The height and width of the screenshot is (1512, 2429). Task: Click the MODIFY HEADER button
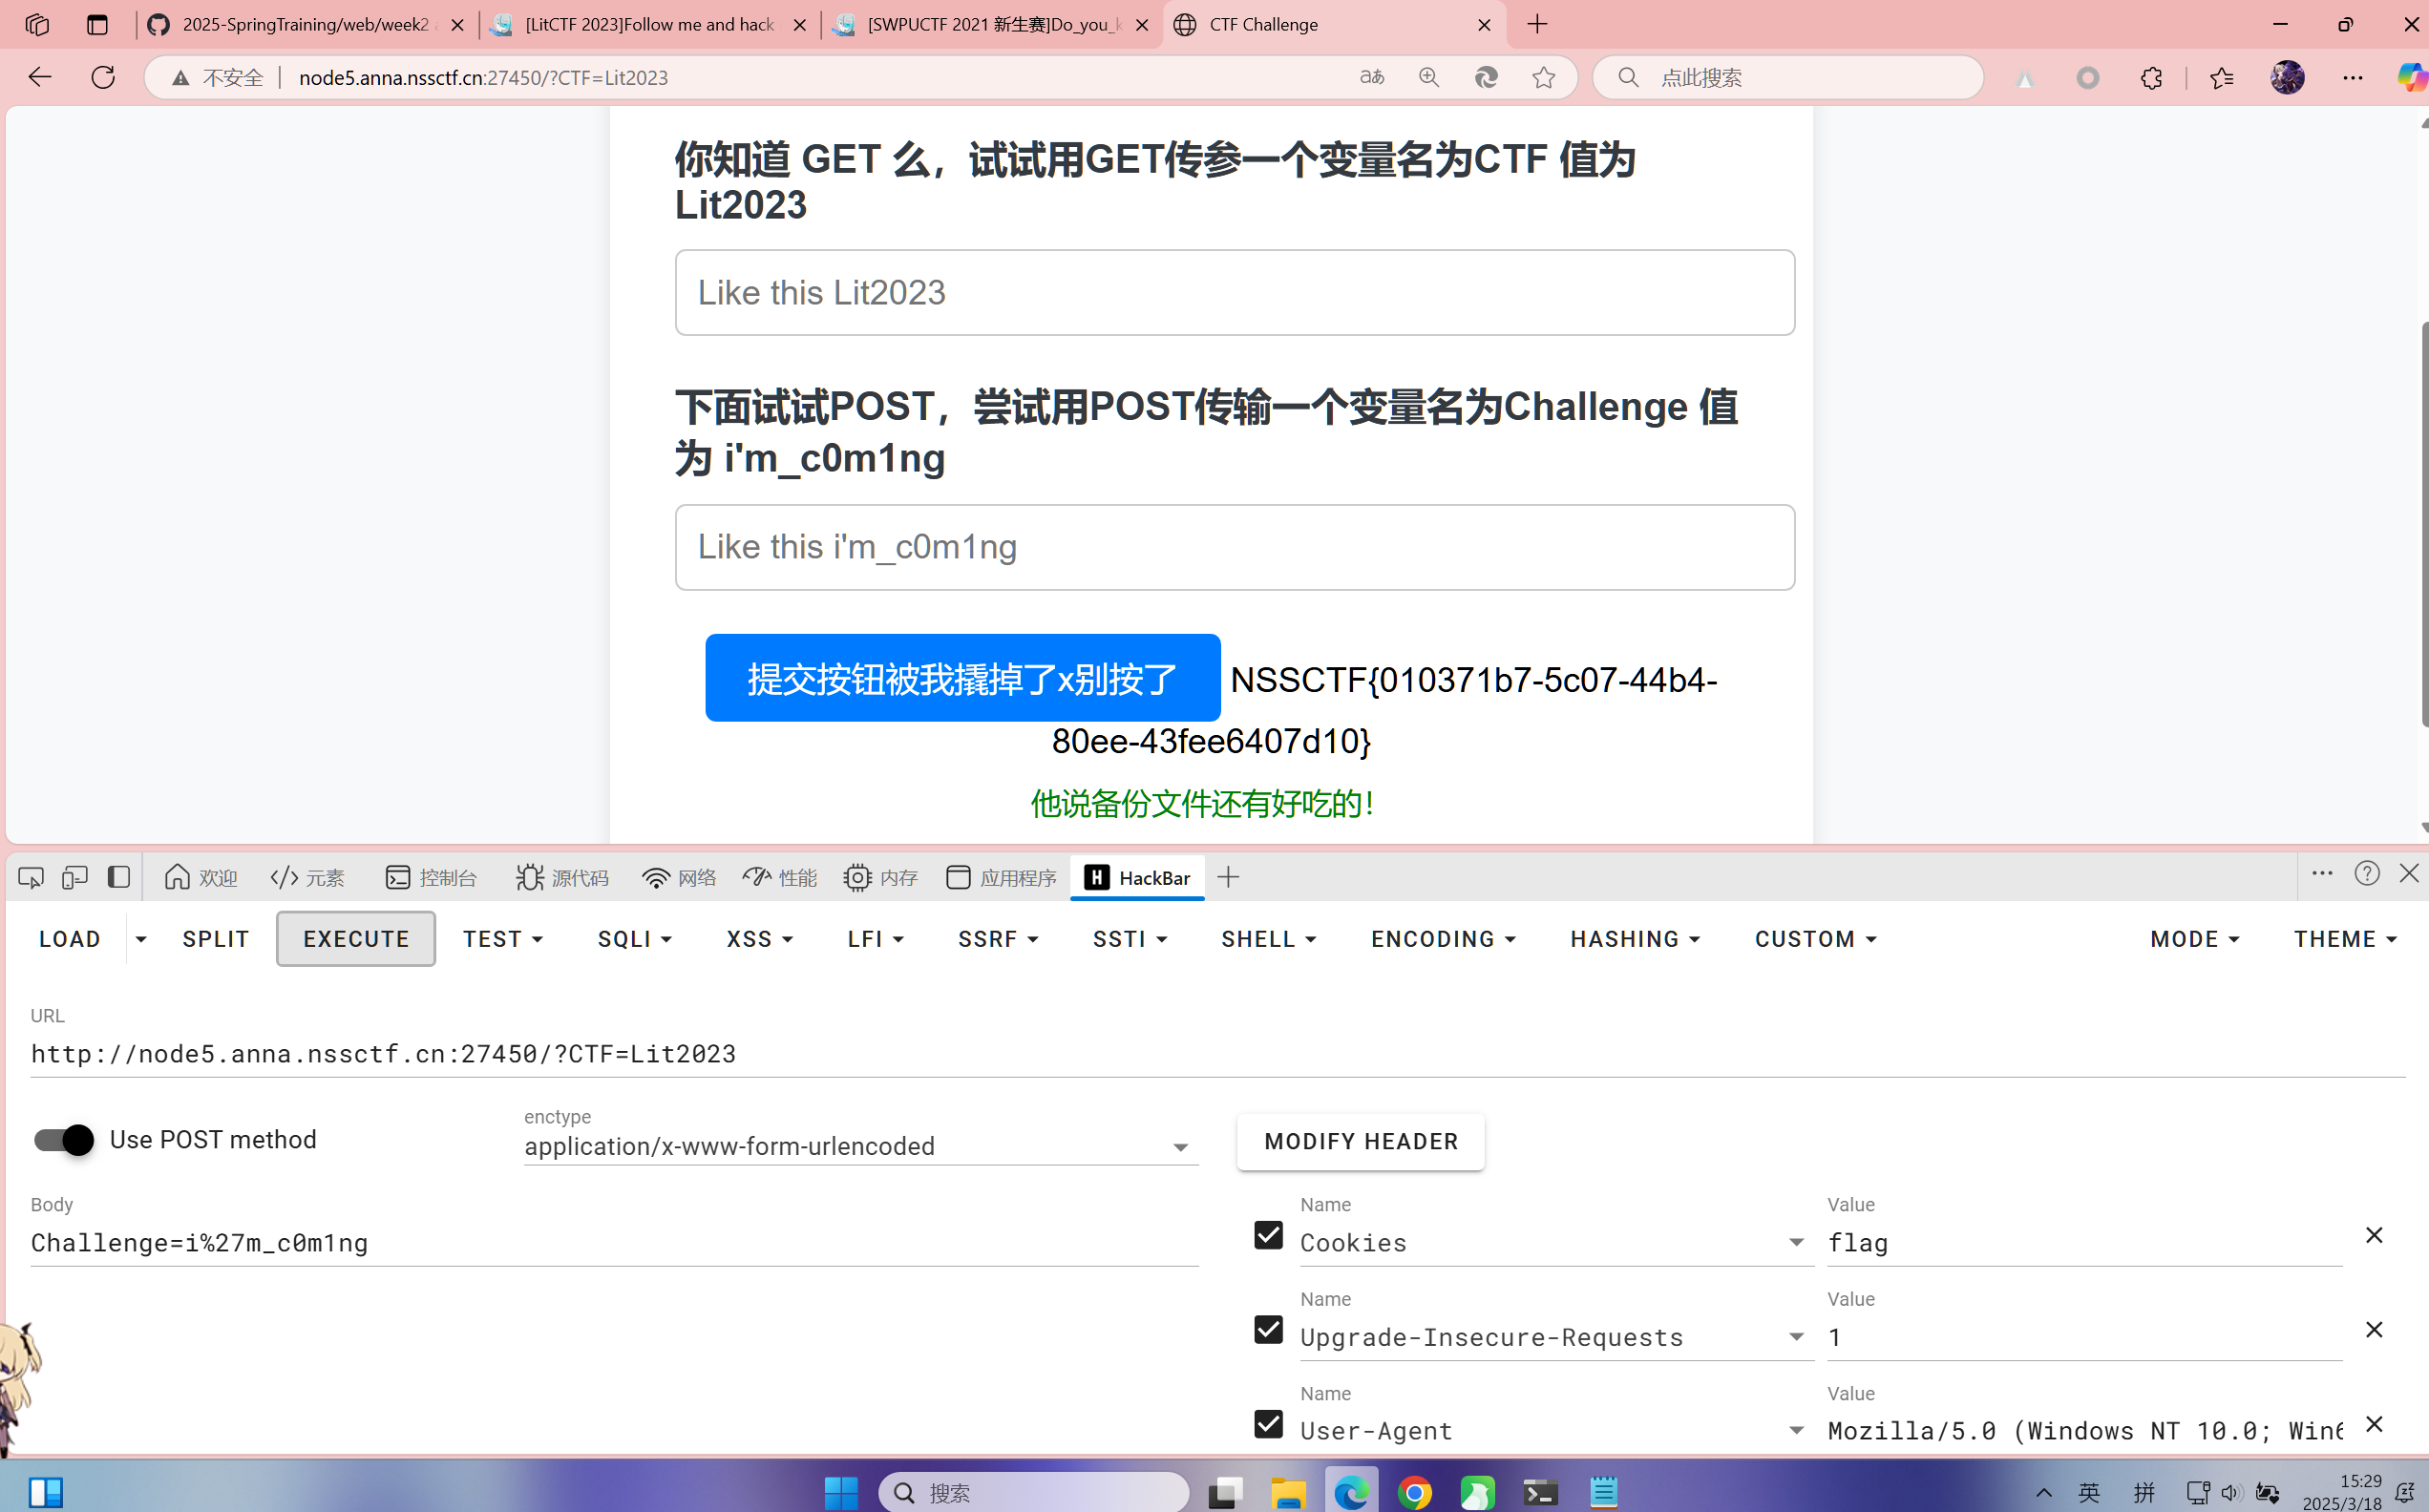(x=1360, y=1141)
